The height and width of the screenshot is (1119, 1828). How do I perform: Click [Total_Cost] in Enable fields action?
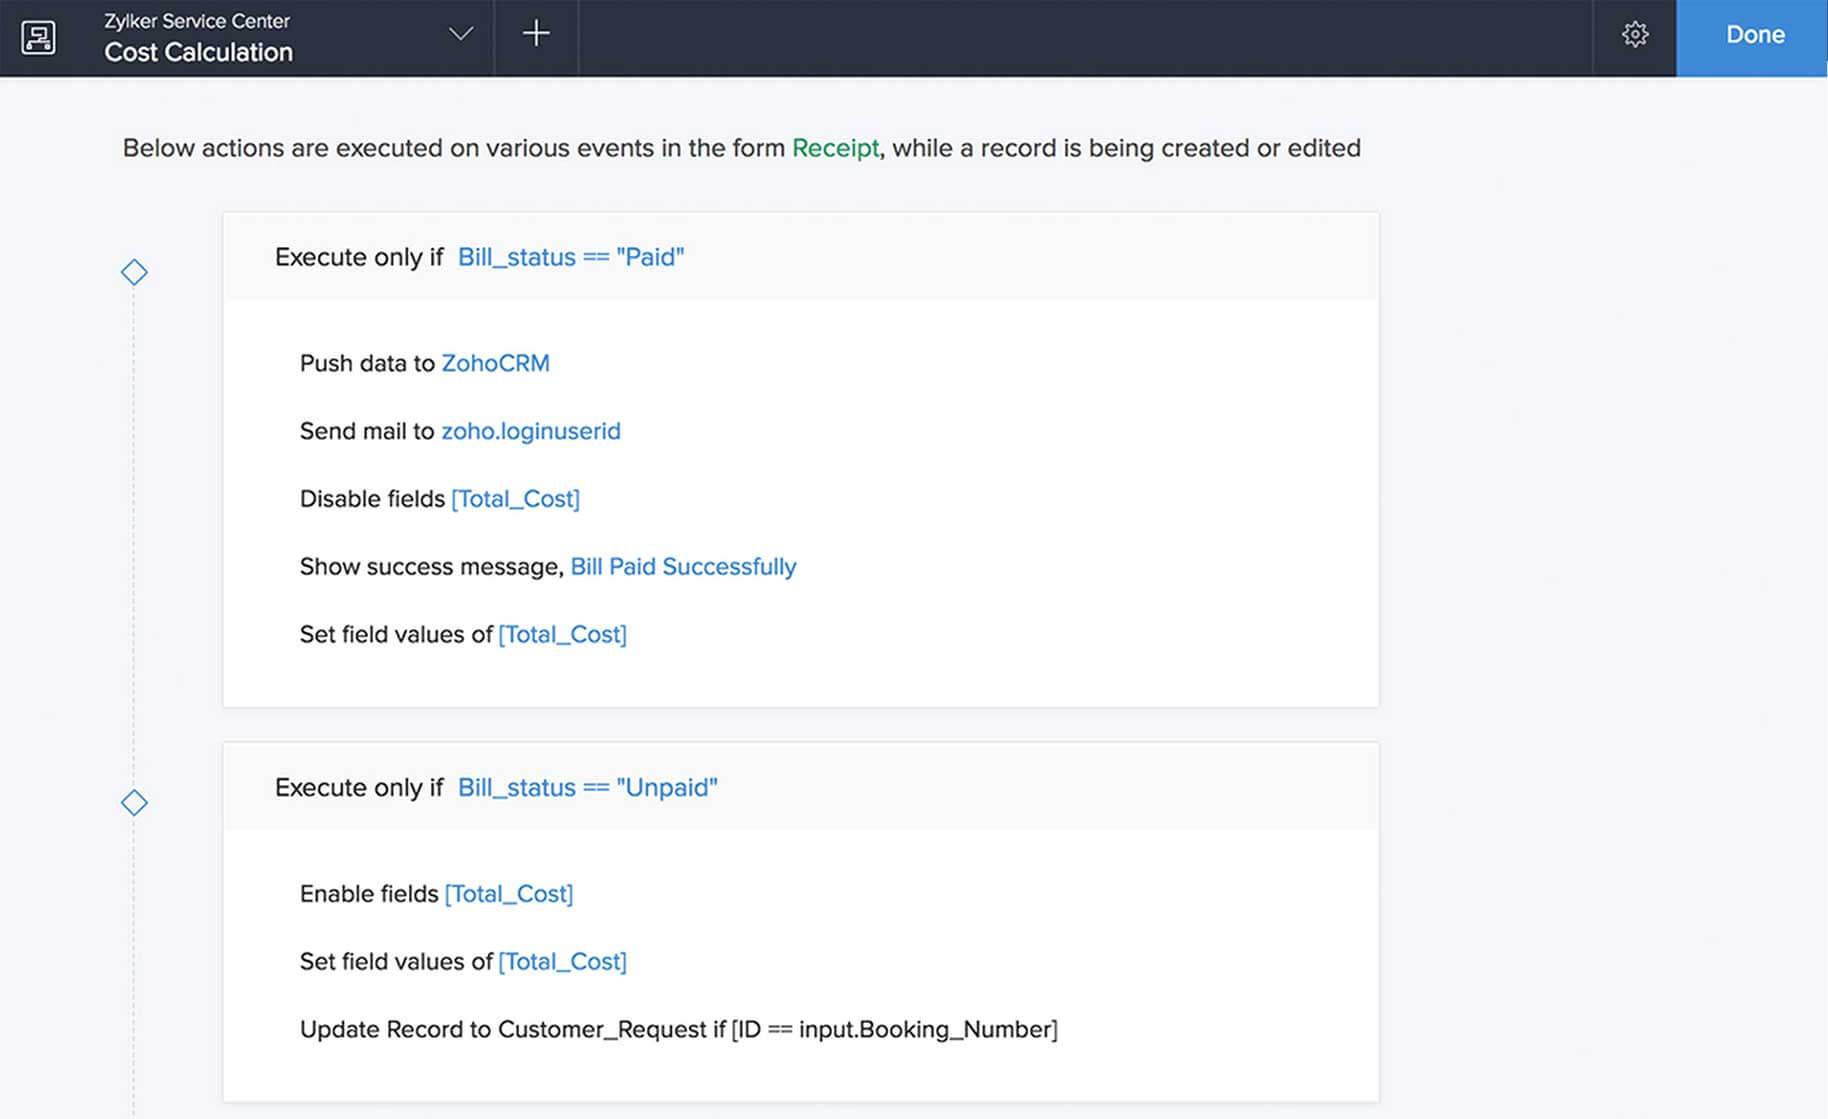(x=508, y=894)
